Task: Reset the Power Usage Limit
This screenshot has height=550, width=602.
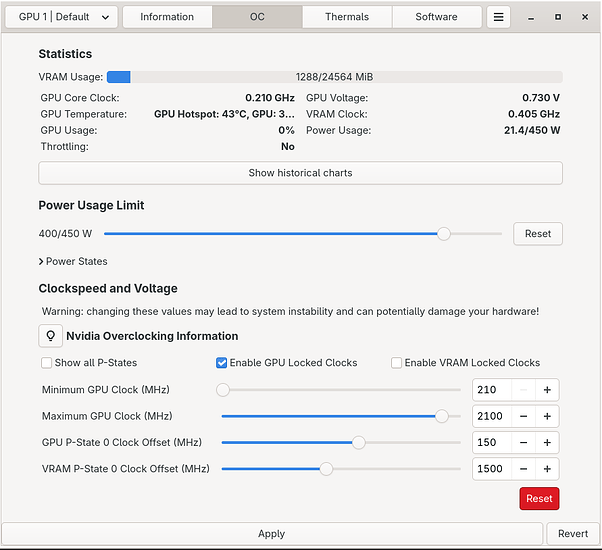Action: [538, 234]
